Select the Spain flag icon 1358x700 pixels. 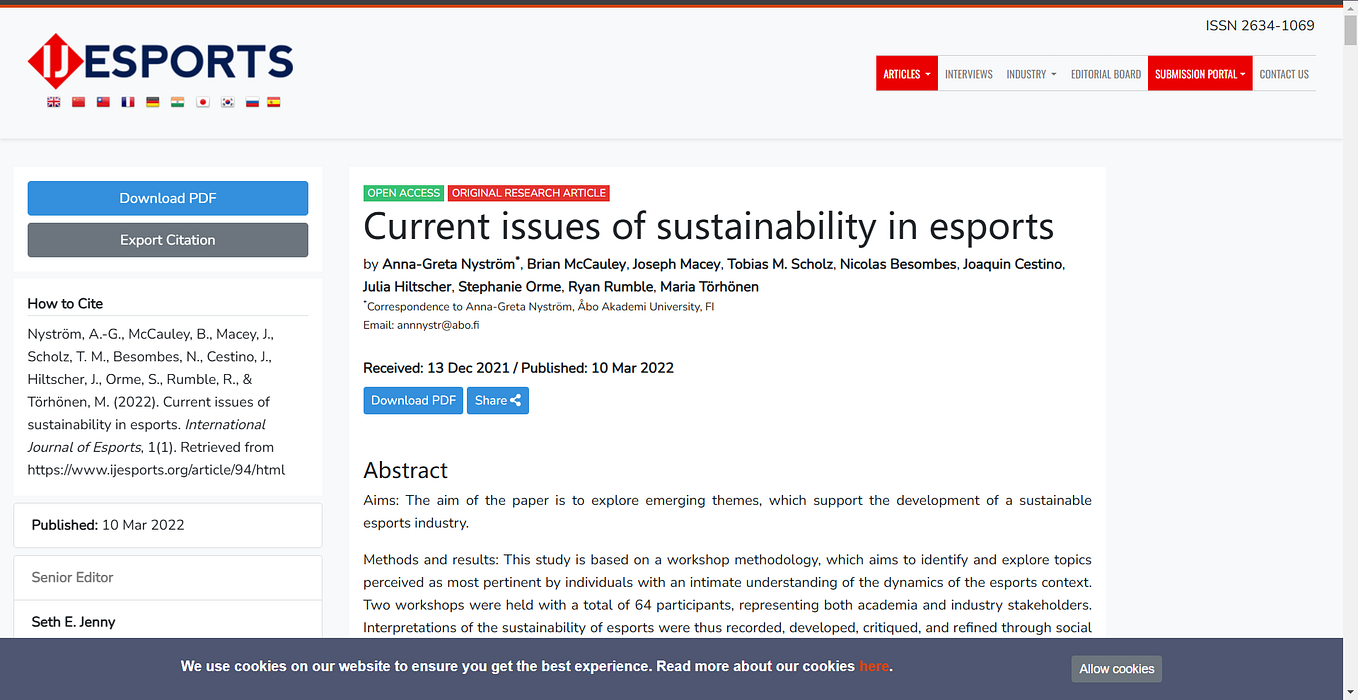(274, 102)
